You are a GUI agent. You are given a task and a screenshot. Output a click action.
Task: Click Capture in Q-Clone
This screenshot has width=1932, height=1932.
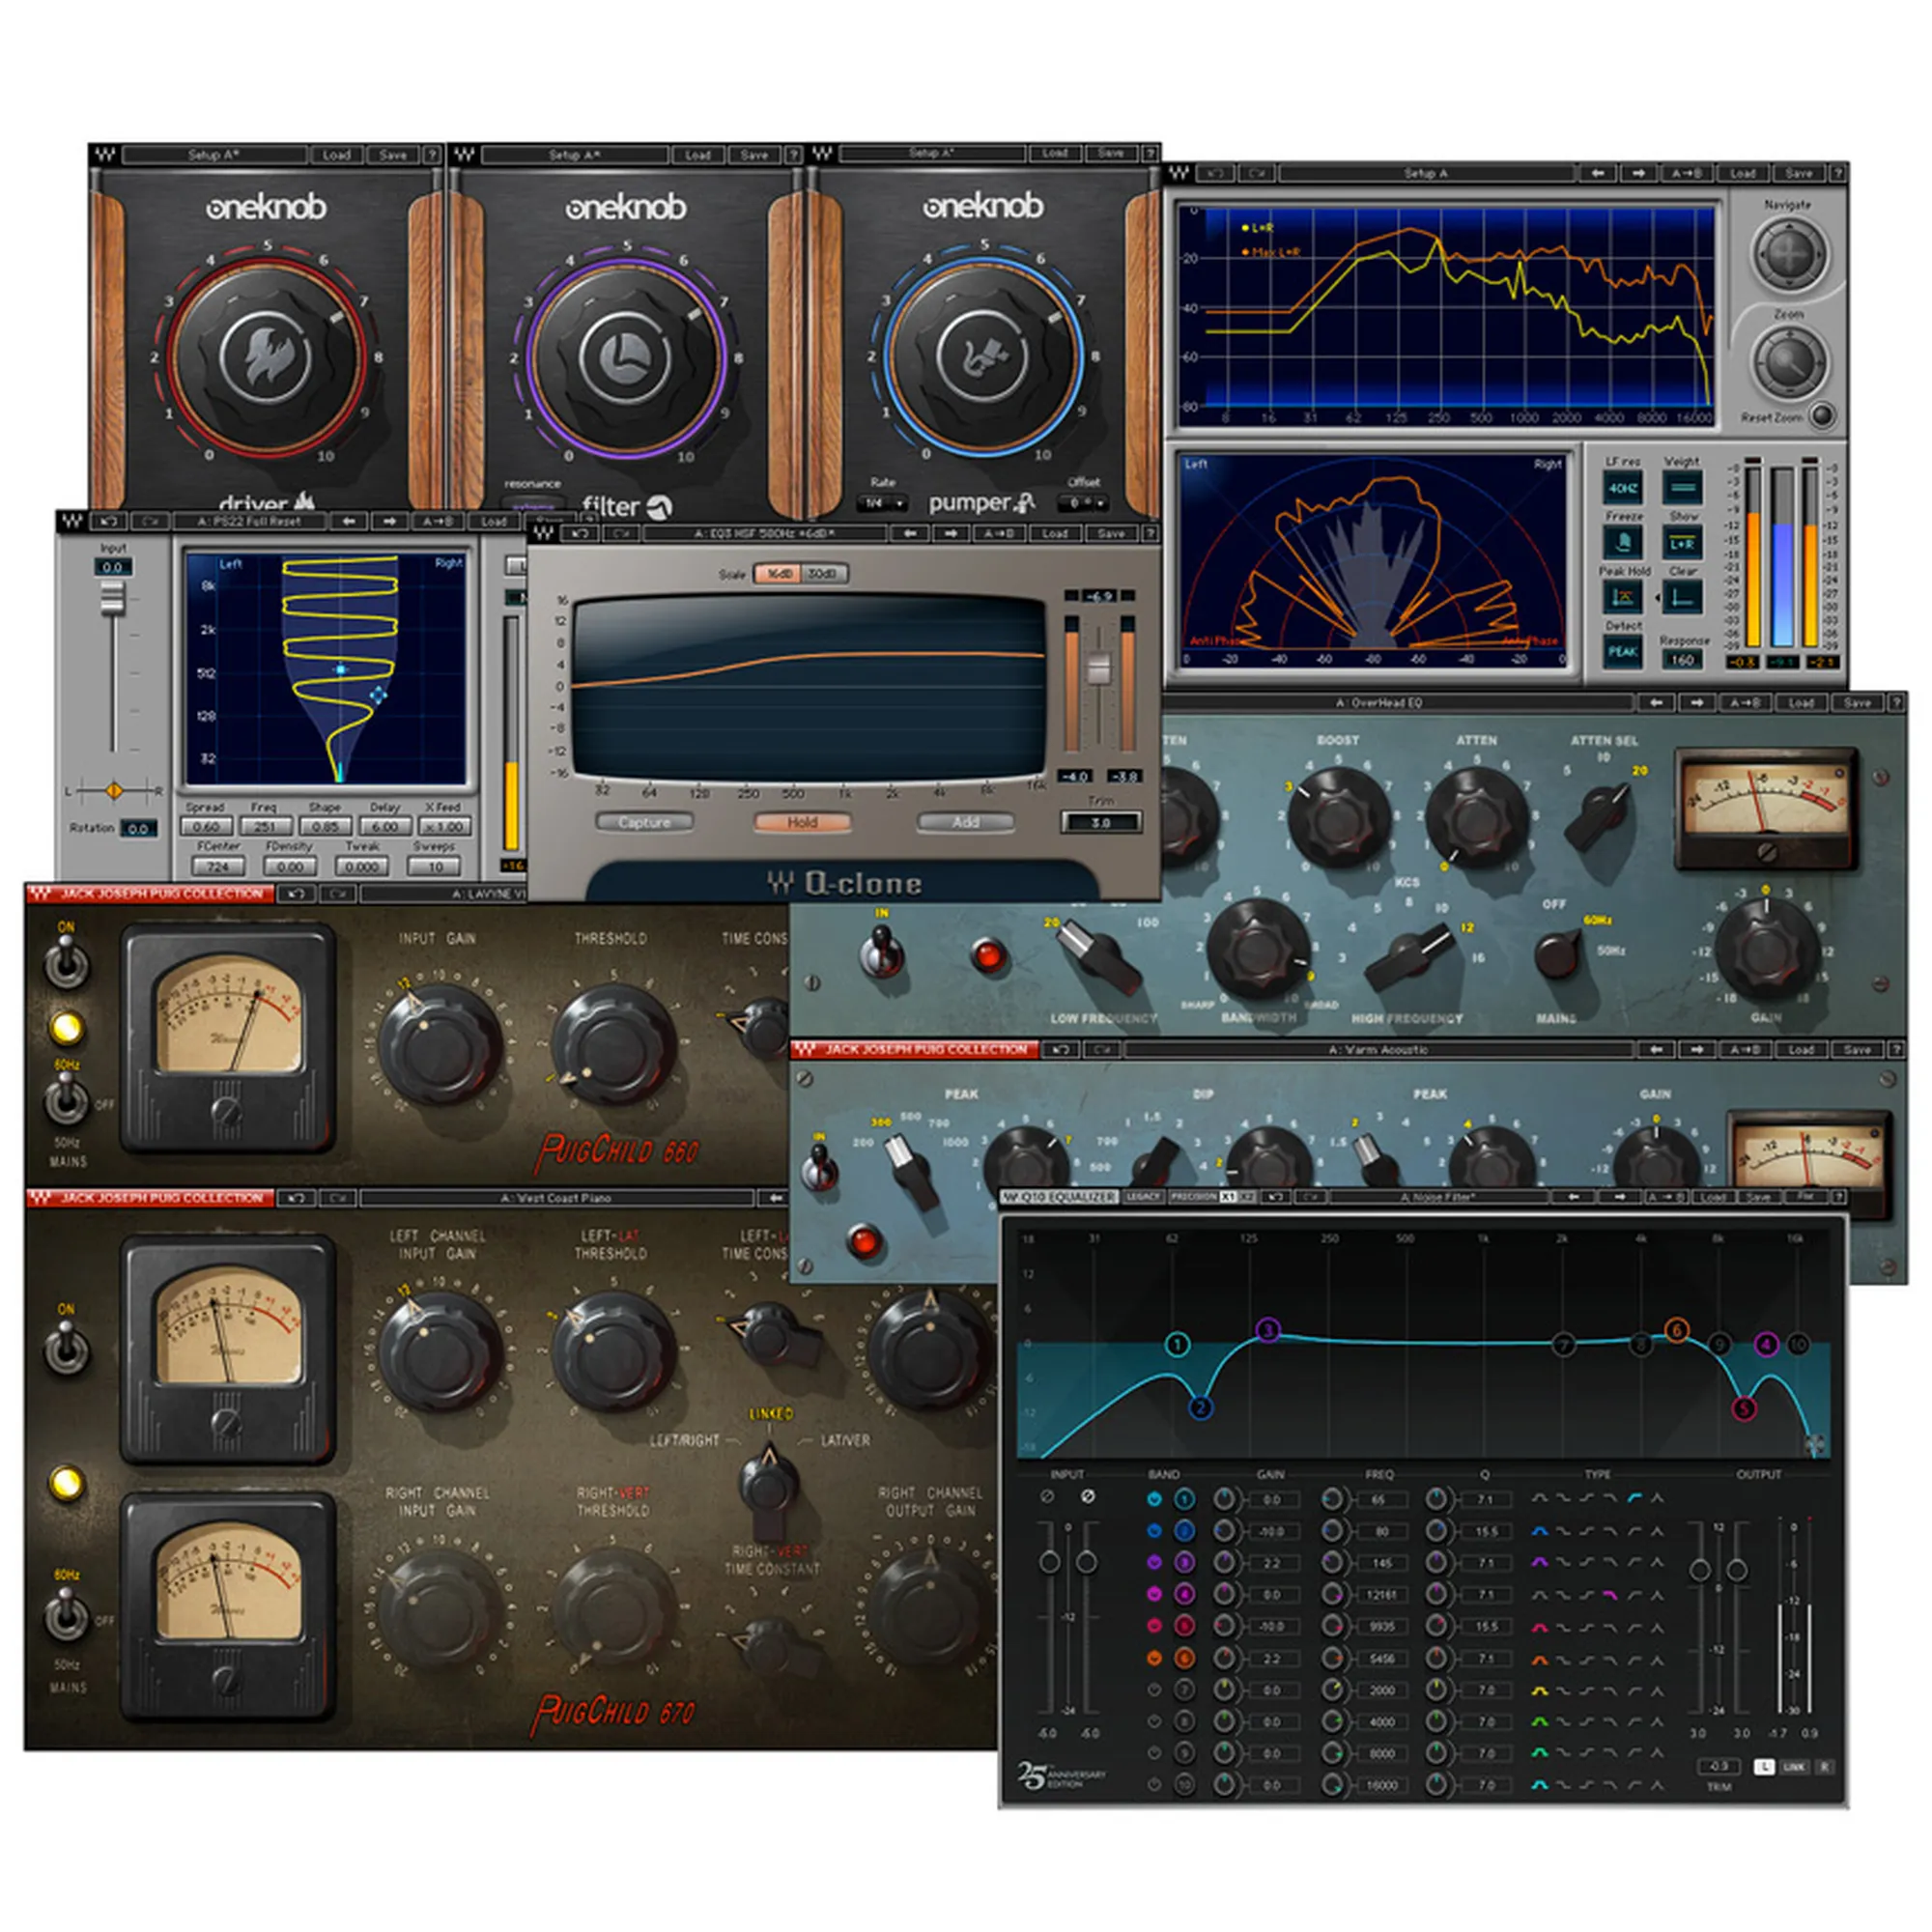point(644,822)
